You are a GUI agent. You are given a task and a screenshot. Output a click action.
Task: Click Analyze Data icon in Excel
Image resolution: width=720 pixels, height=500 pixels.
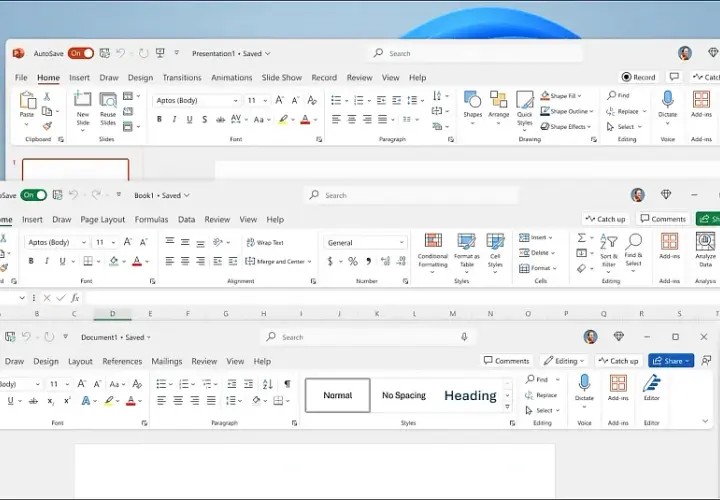pos(705,242)
